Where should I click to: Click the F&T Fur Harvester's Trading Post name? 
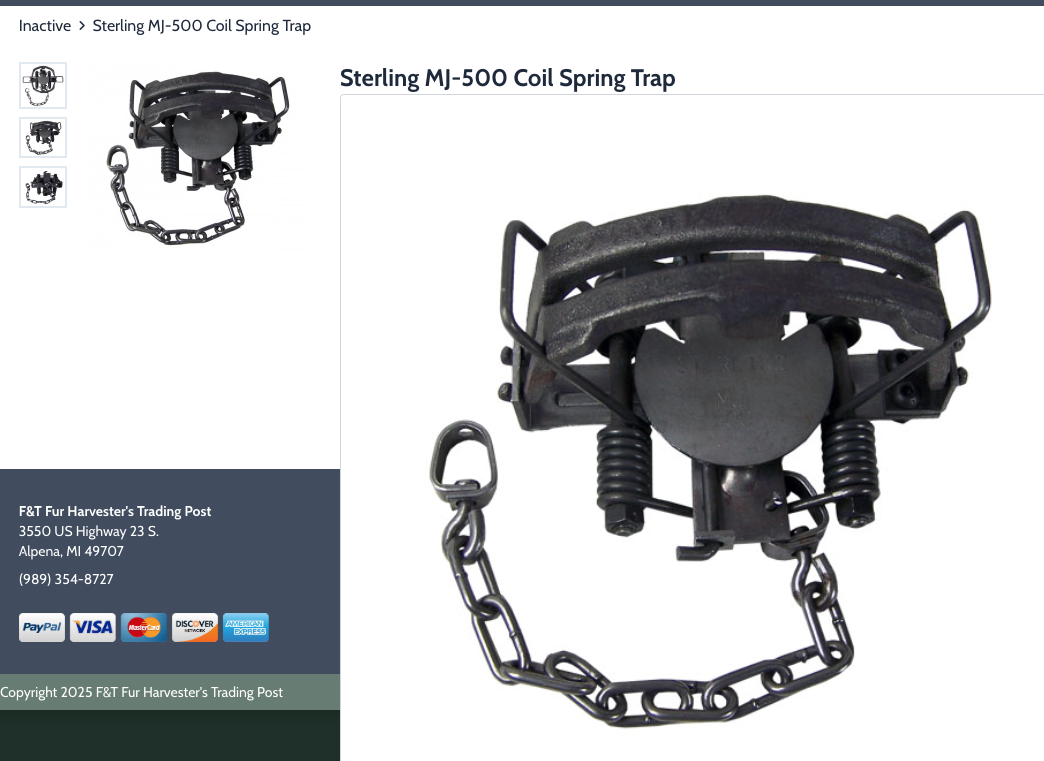pyautogui.click(x=115, y=511)
